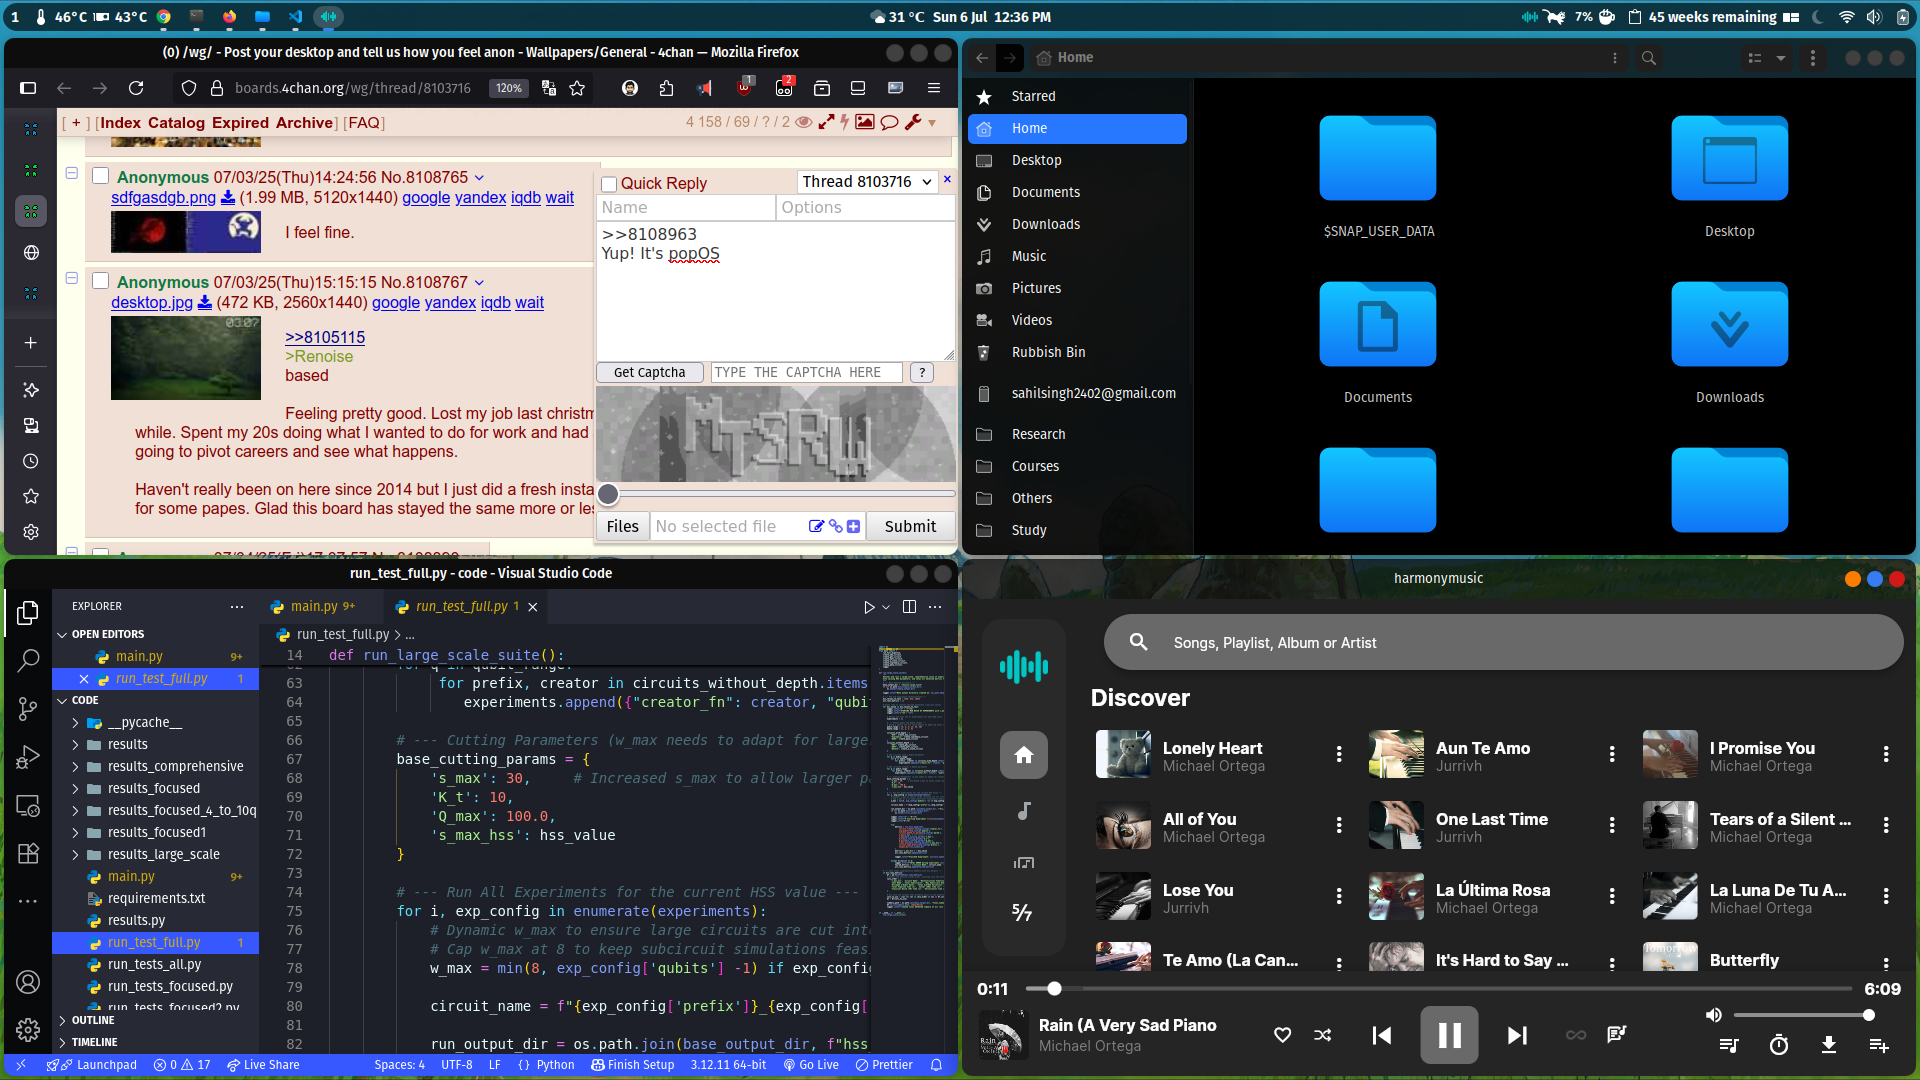Bookmark this page with star icon
Image resolution: width=1920 pixels, height=1080 pixels.
tap(577, 88)
